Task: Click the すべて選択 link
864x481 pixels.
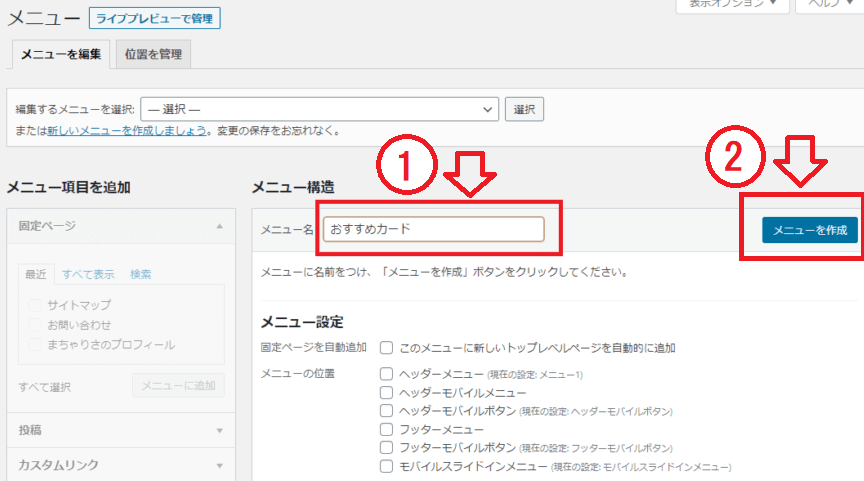Action: (44, 387)
